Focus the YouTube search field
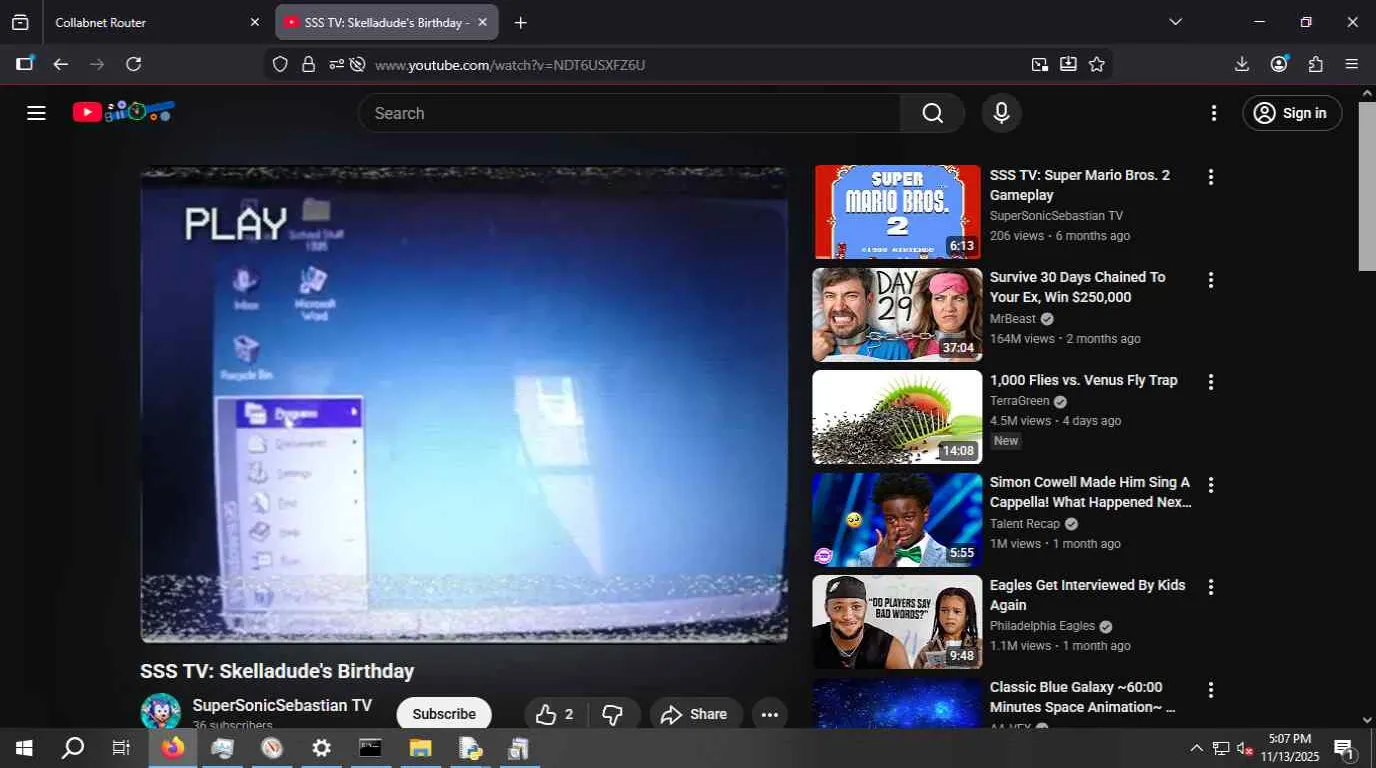The image size is (1376, 768). [630, 113]
